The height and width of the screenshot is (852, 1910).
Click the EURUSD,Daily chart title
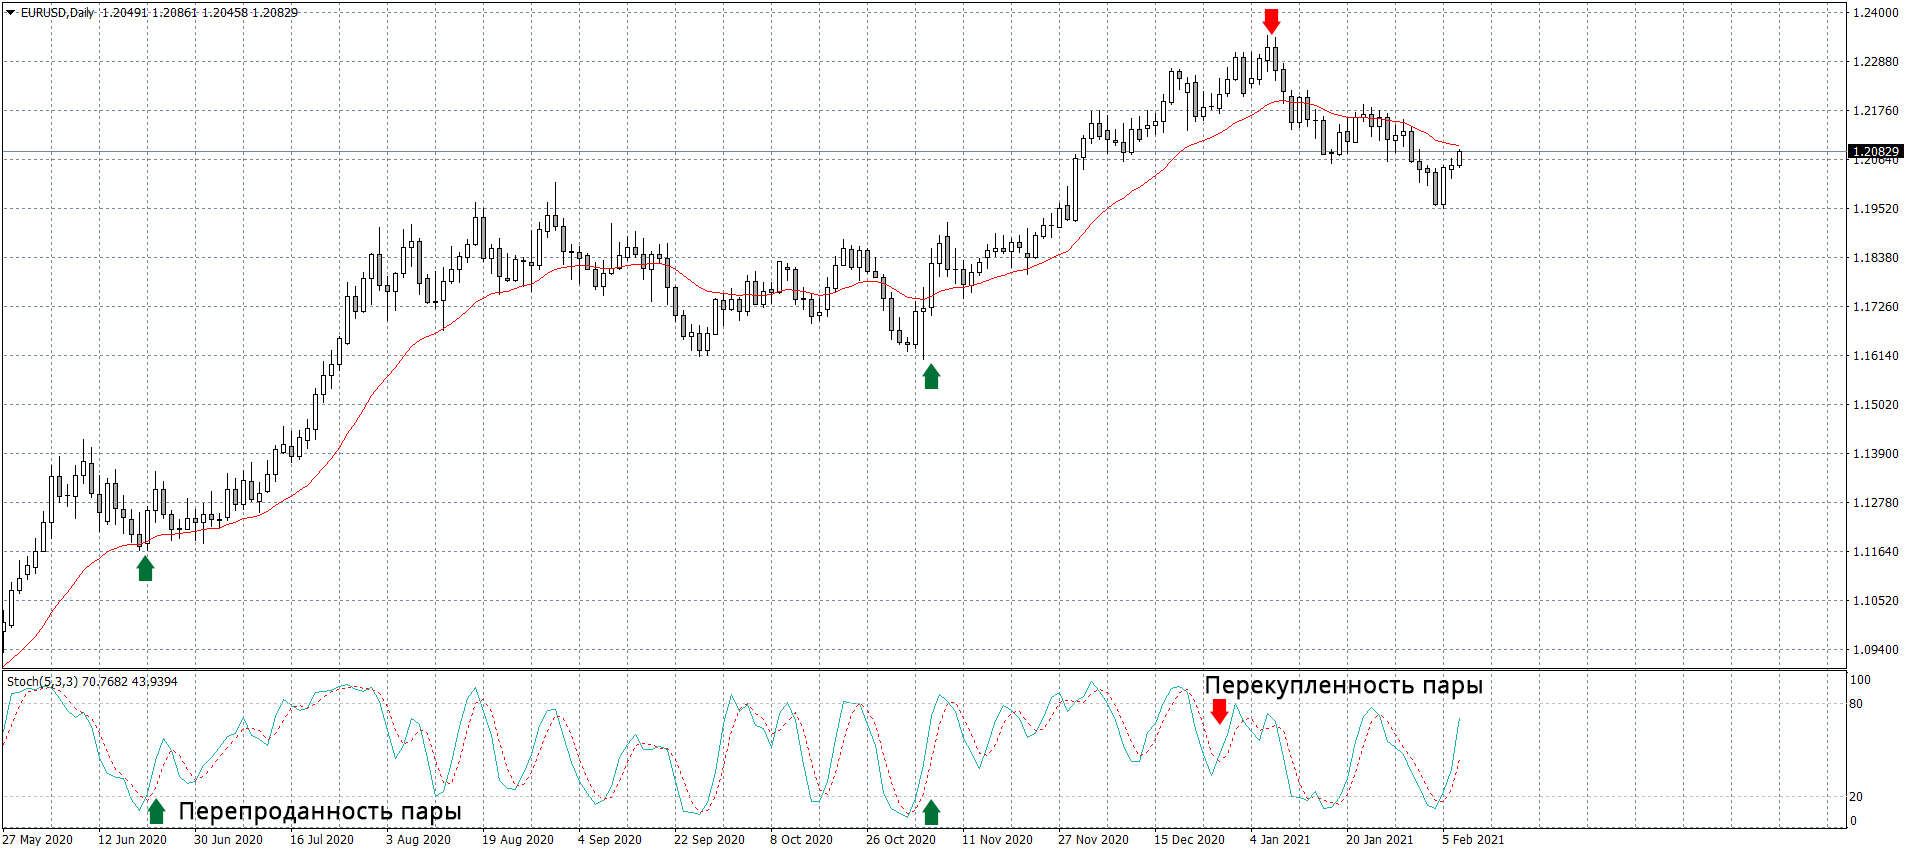pyautogui.click(x=57, y=13)
